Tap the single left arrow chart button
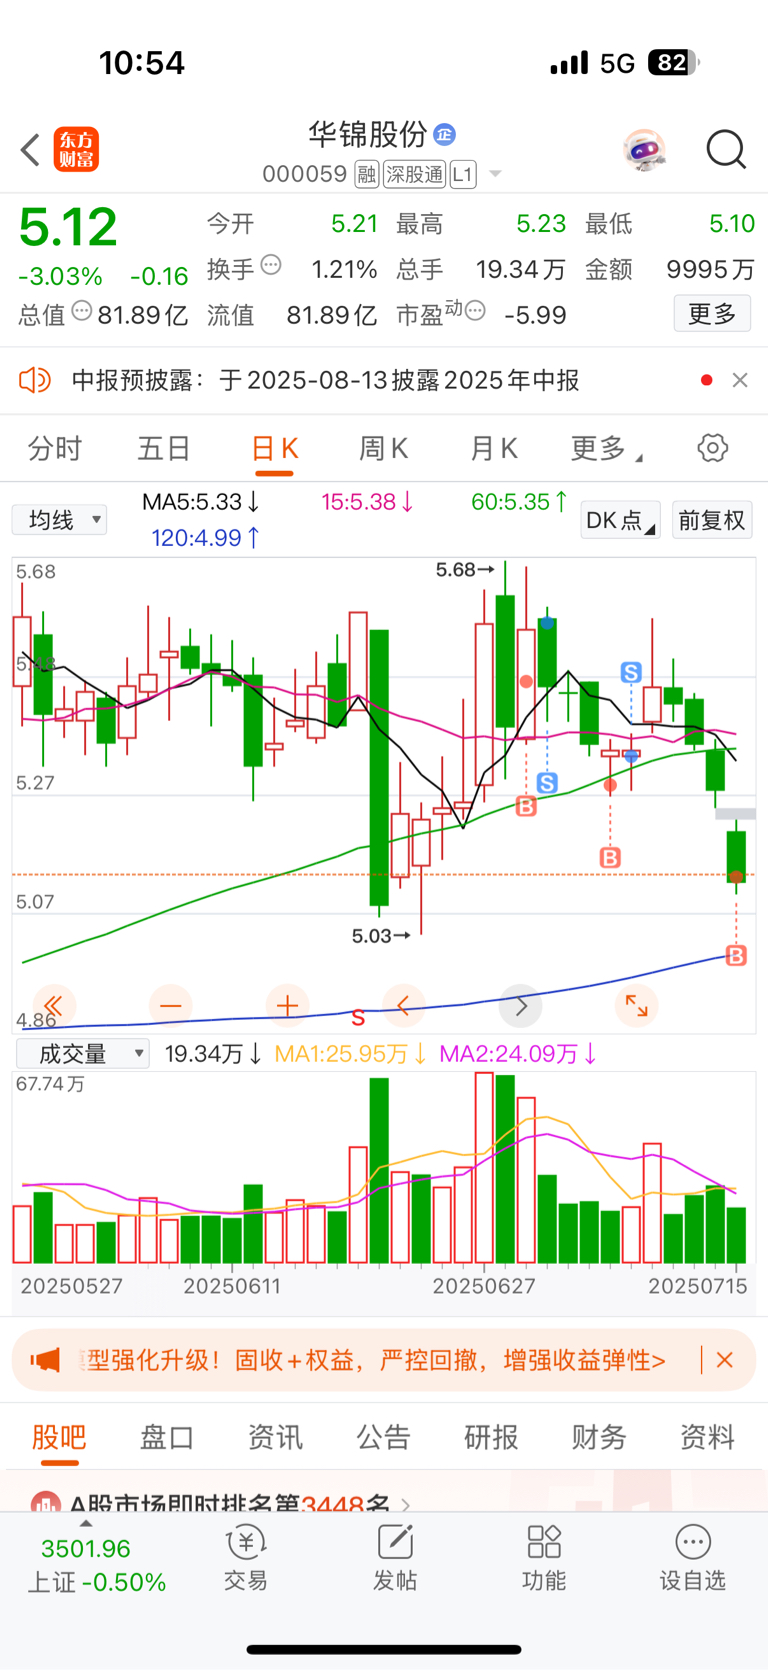Viewport: 768px width, 1670px height. click(x=404, y=1006)
